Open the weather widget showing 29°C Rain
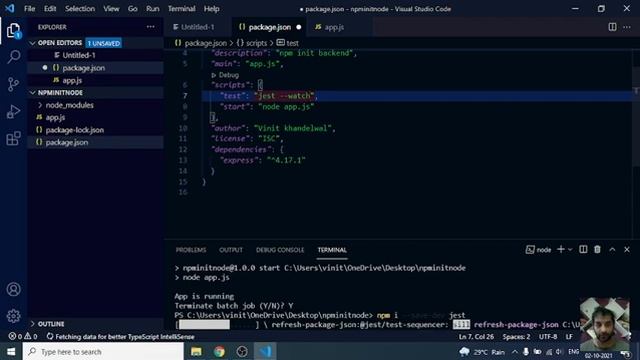 (x=482, y=352)
